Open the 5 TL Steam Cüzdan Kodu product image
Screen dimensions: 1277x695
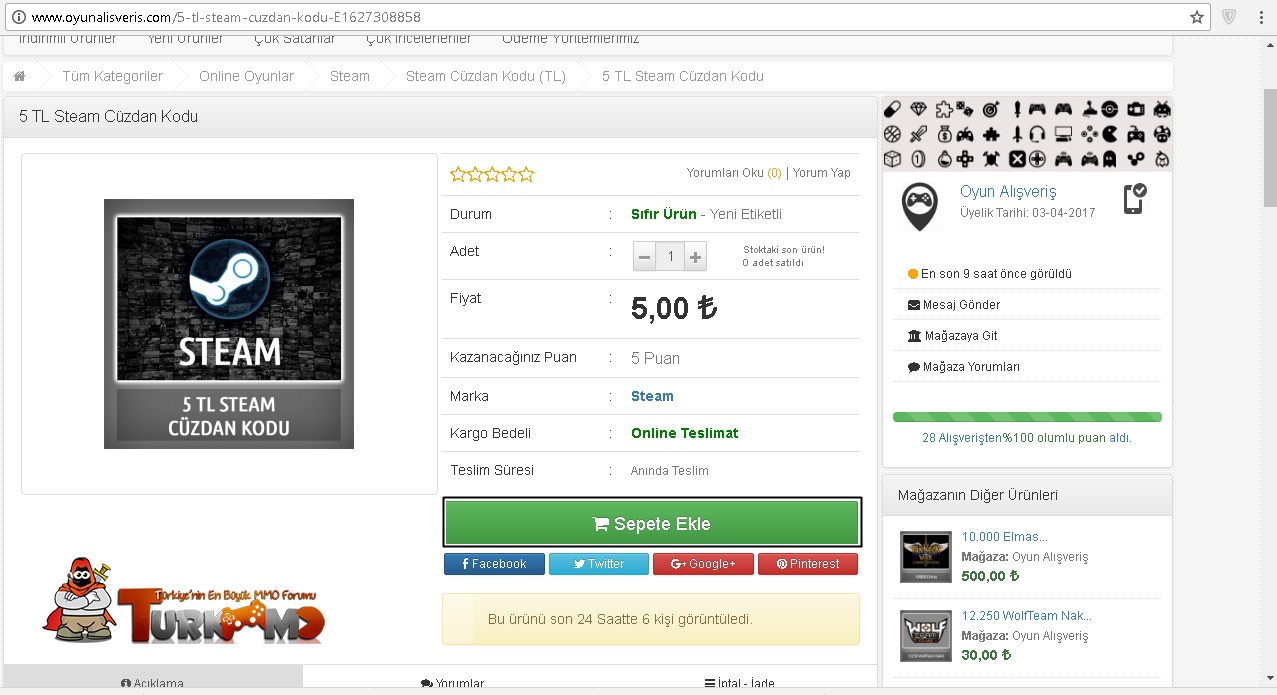[x=229, y=324]
